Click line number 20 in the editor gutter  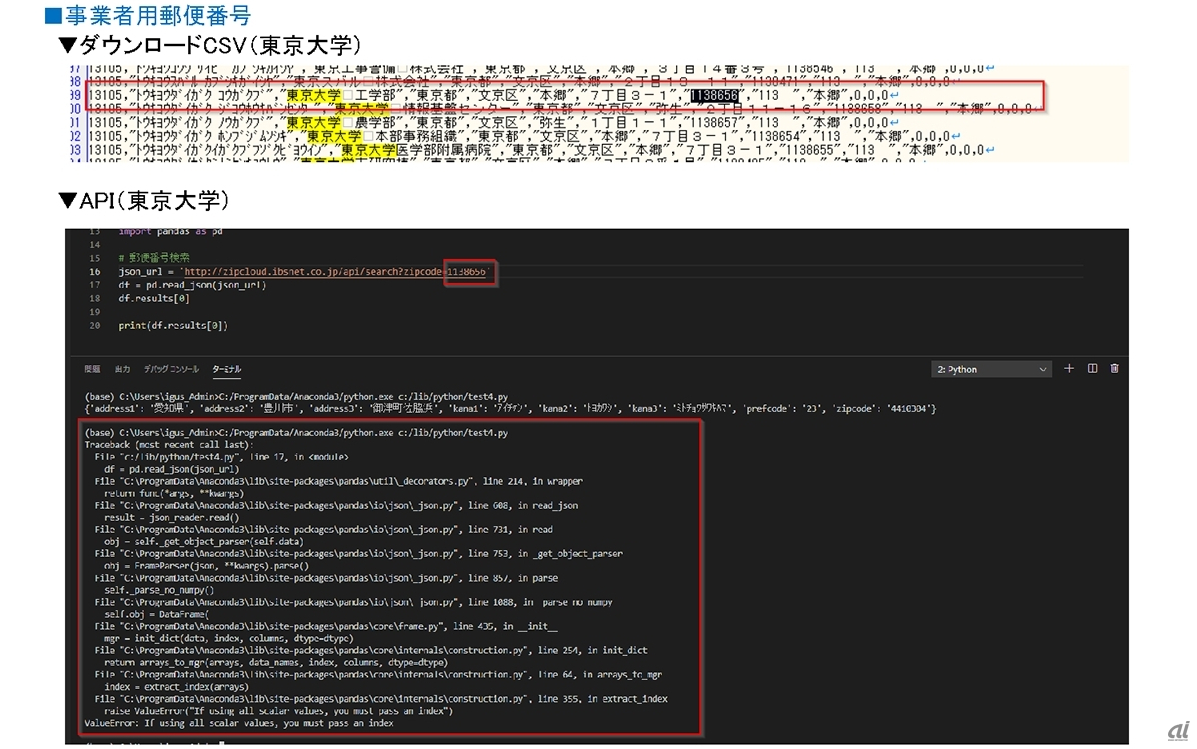coord(95,325)
